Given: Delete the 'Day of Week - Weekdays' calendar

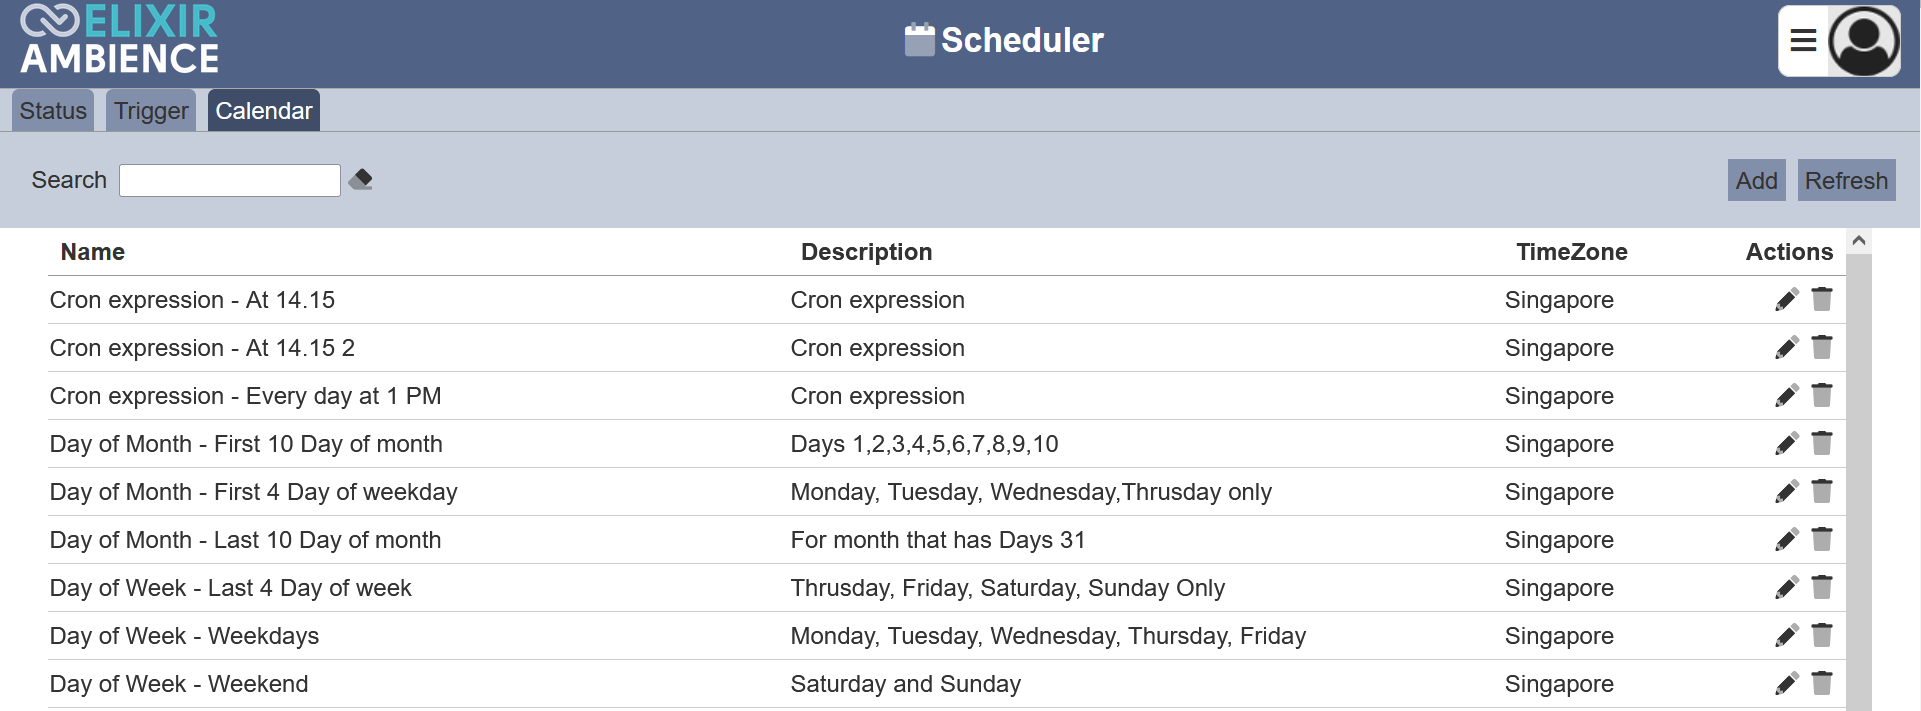Looking at the screenshot, I should click(1822, 636).
